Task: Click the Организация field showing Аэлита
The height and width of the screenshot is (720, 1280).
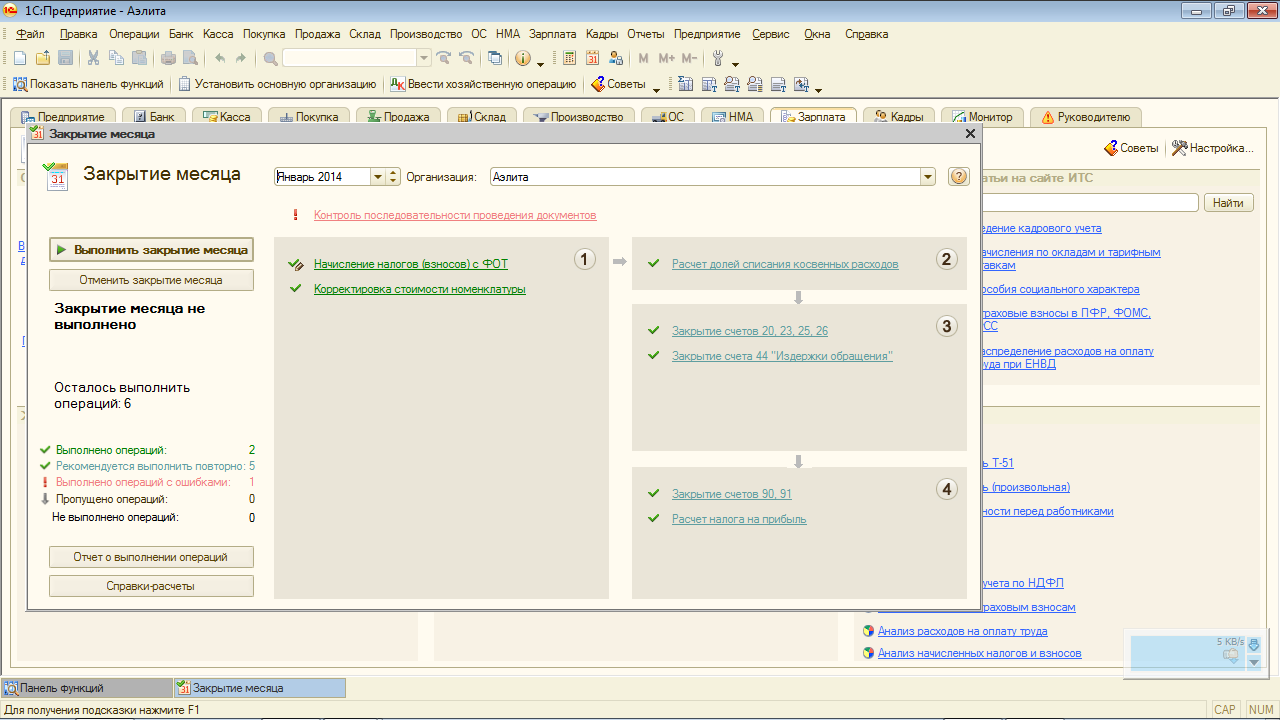Action: point(704,177)
